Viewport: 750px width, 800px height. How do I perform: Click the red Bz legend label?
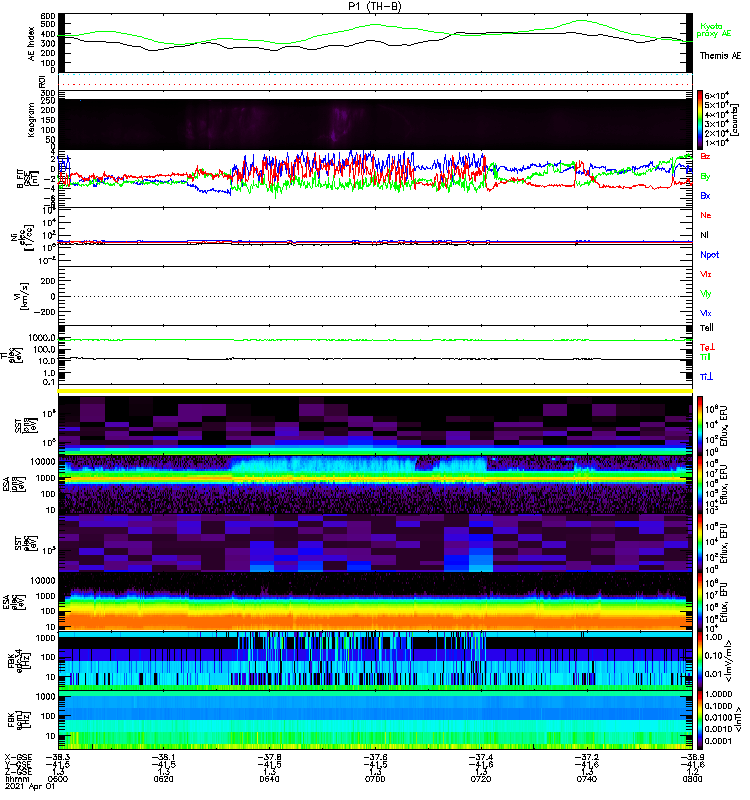(705, 156)
